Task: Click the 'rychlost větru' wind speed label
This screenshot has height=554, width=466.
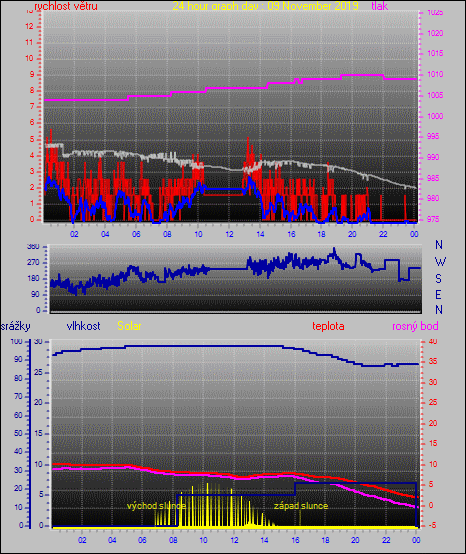Action: pos(66,6)
